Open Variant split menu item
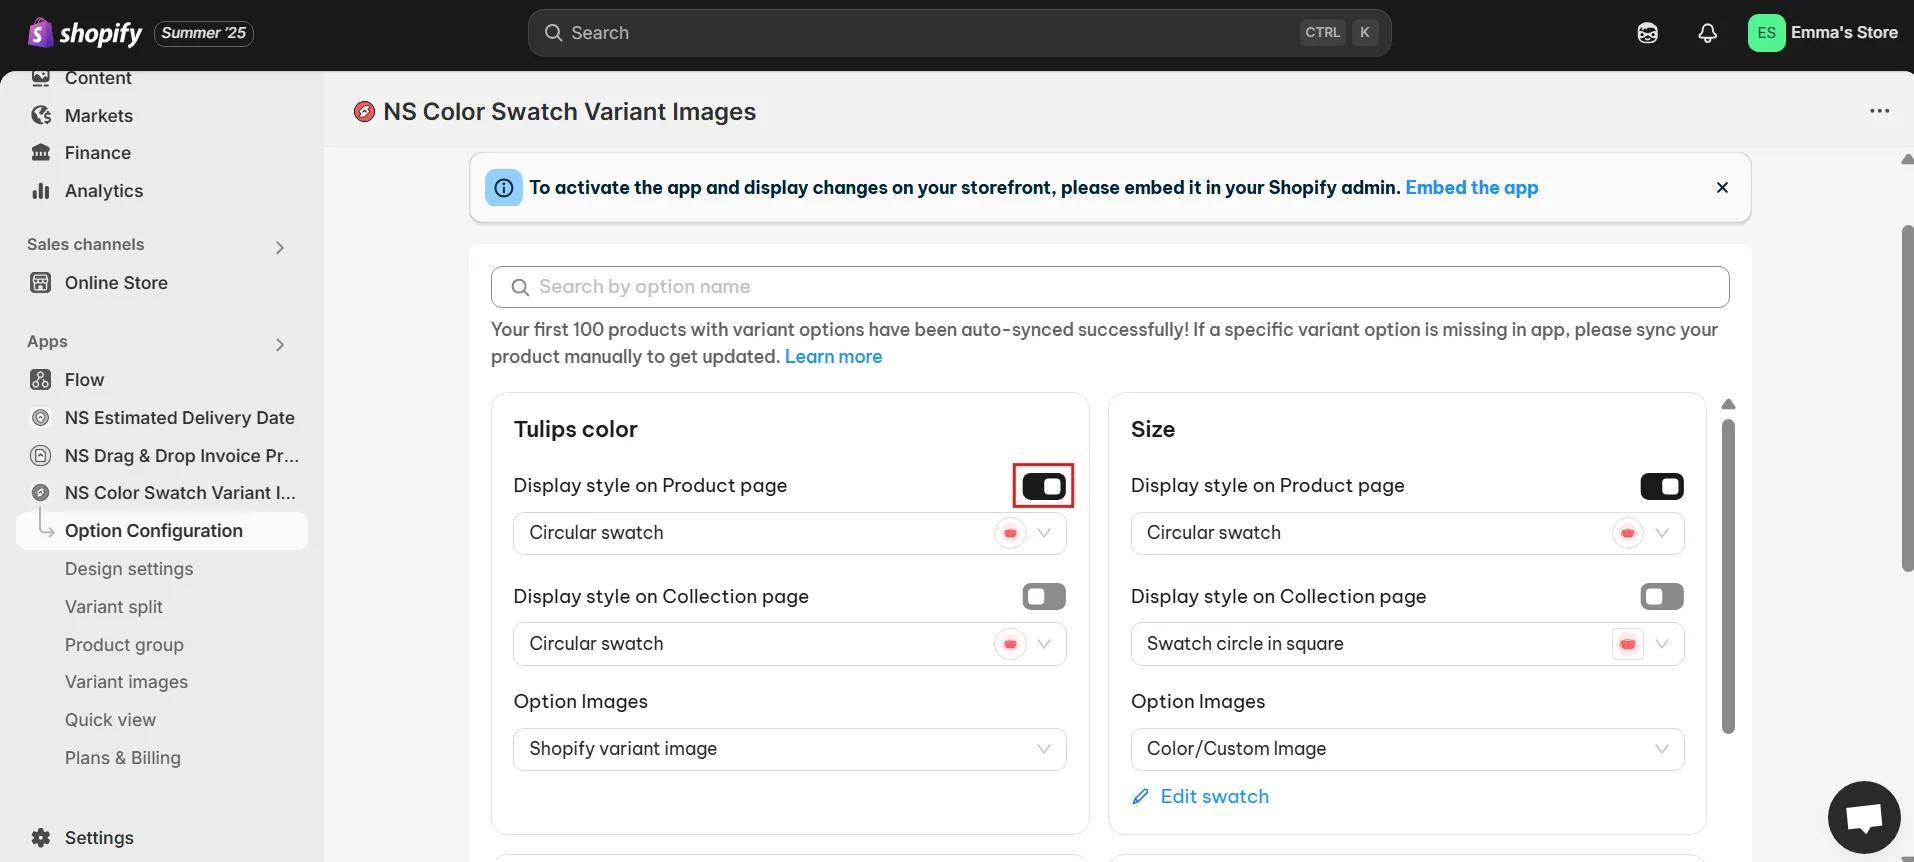The width and height of the screenshot is (1914, 862). [114, 607]
